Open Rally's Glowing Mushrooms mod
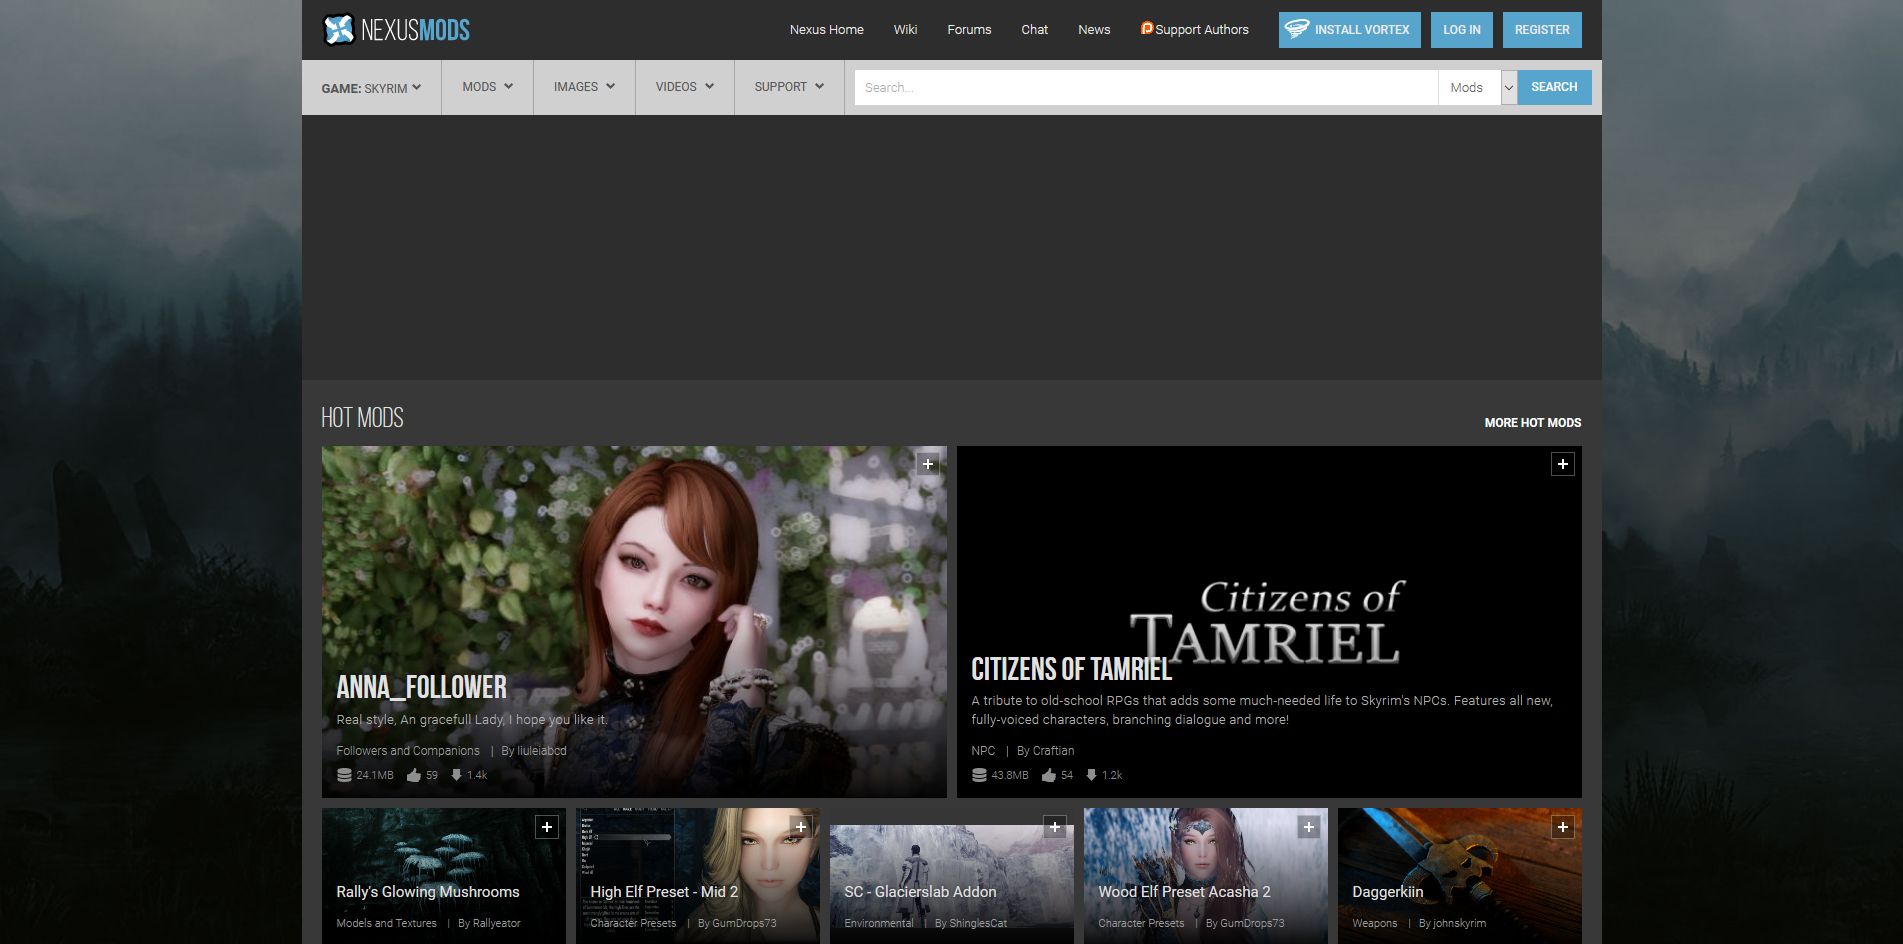This screenshot has width=1903, height=944. [x=428, y=892]
